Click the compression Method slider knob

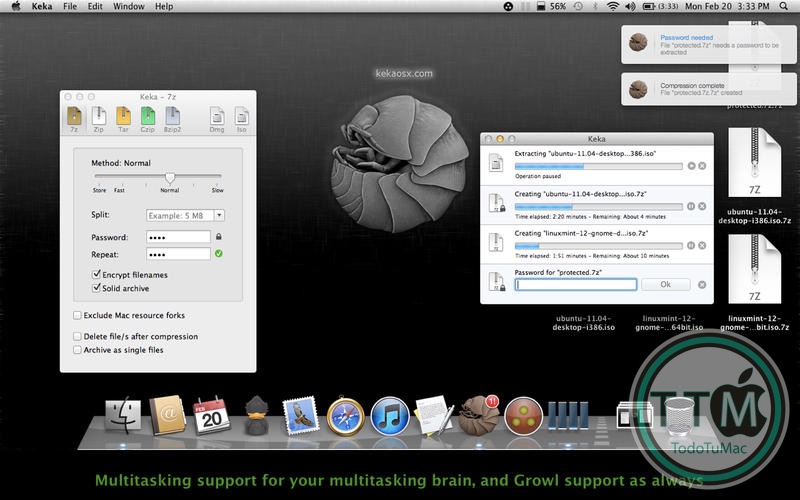170,178
